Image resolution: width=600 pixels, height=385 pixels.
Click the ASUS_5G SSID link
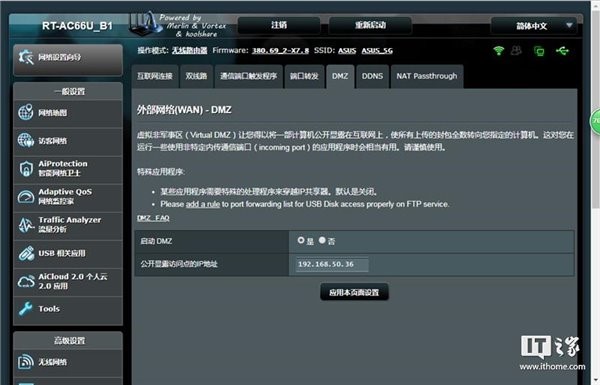(377, 51)
